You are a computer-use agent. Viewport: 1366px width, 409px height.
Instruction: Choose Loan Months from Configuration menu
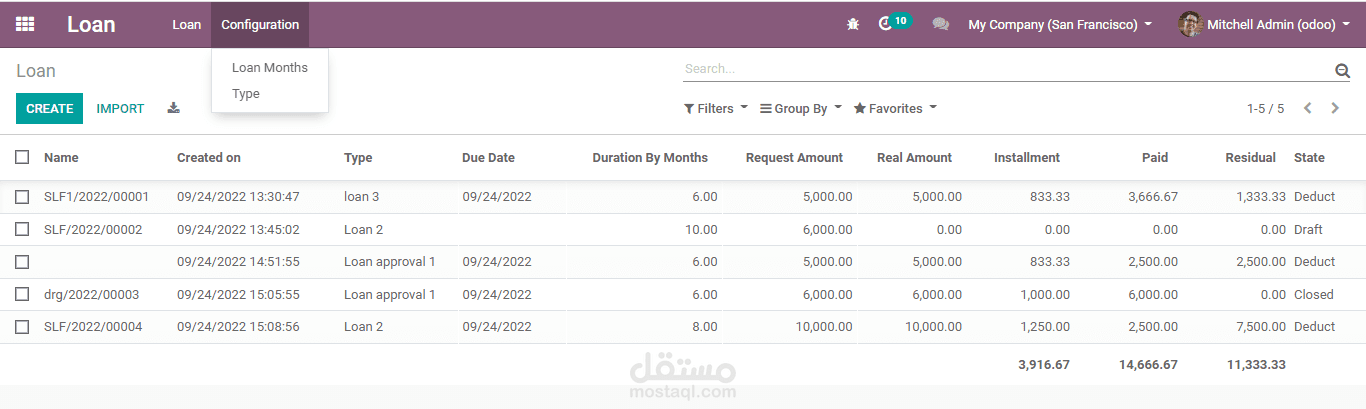270,68
